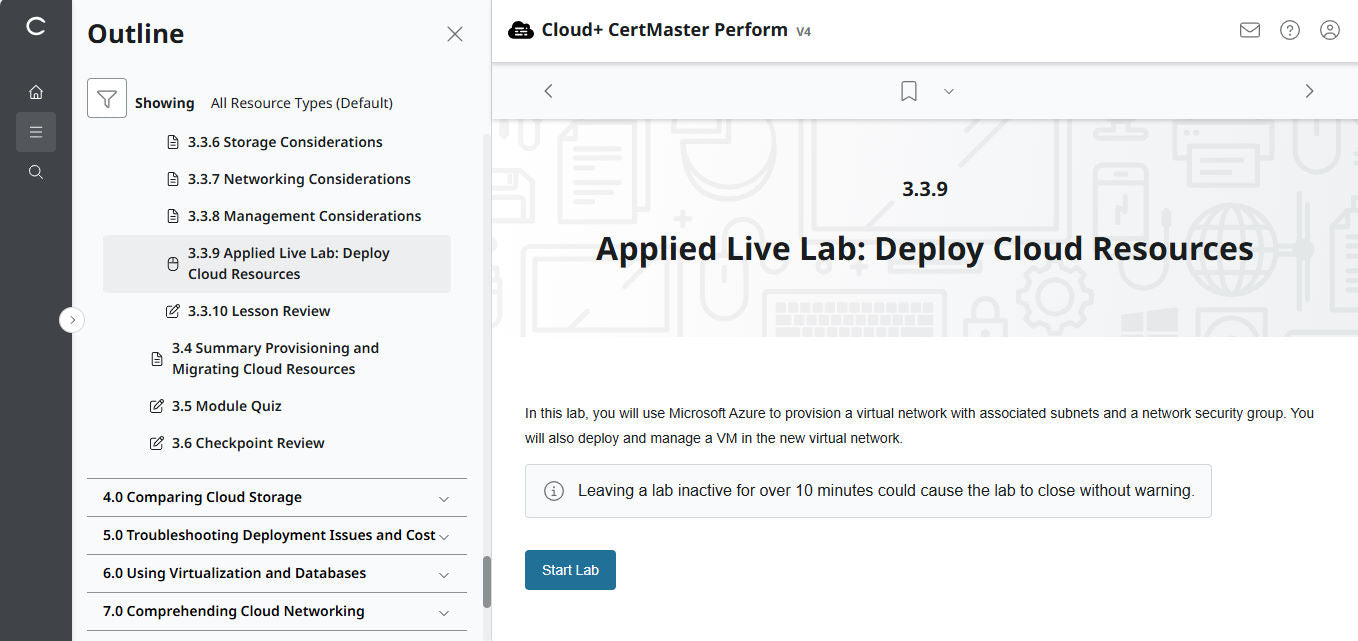The width and height of the screenshot is (1358, 641).
Task: Click the help question mark icon
Action: click(1289, 30)
